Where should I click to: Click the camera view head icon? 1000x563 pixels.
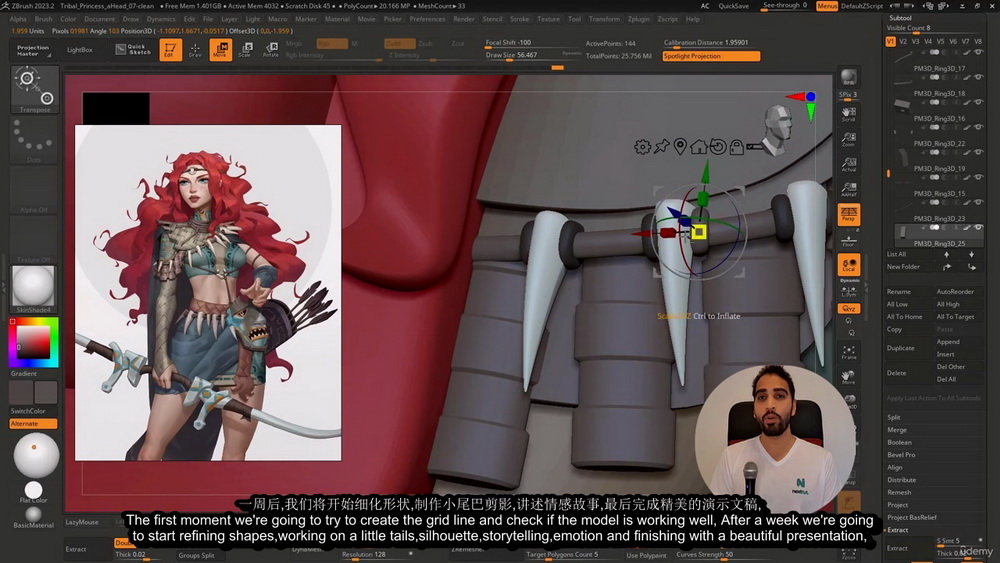[777, 129]
